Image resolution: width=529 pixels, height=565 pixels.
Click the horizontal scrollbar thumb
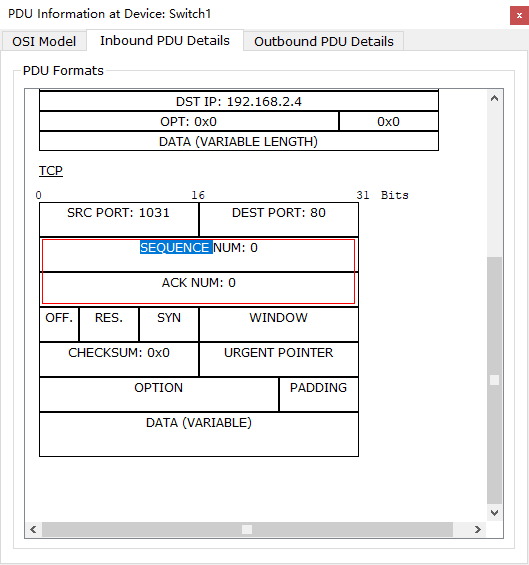click(x=247, y=529)
